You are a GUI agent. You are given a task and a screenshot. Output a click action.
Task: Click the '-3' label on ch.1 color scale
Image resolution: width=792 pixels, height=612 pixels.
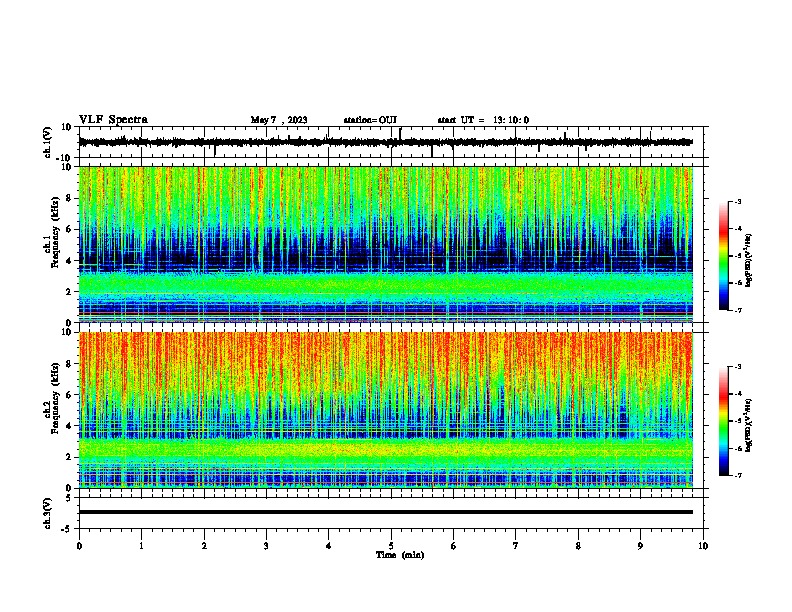tap(738, 201)
